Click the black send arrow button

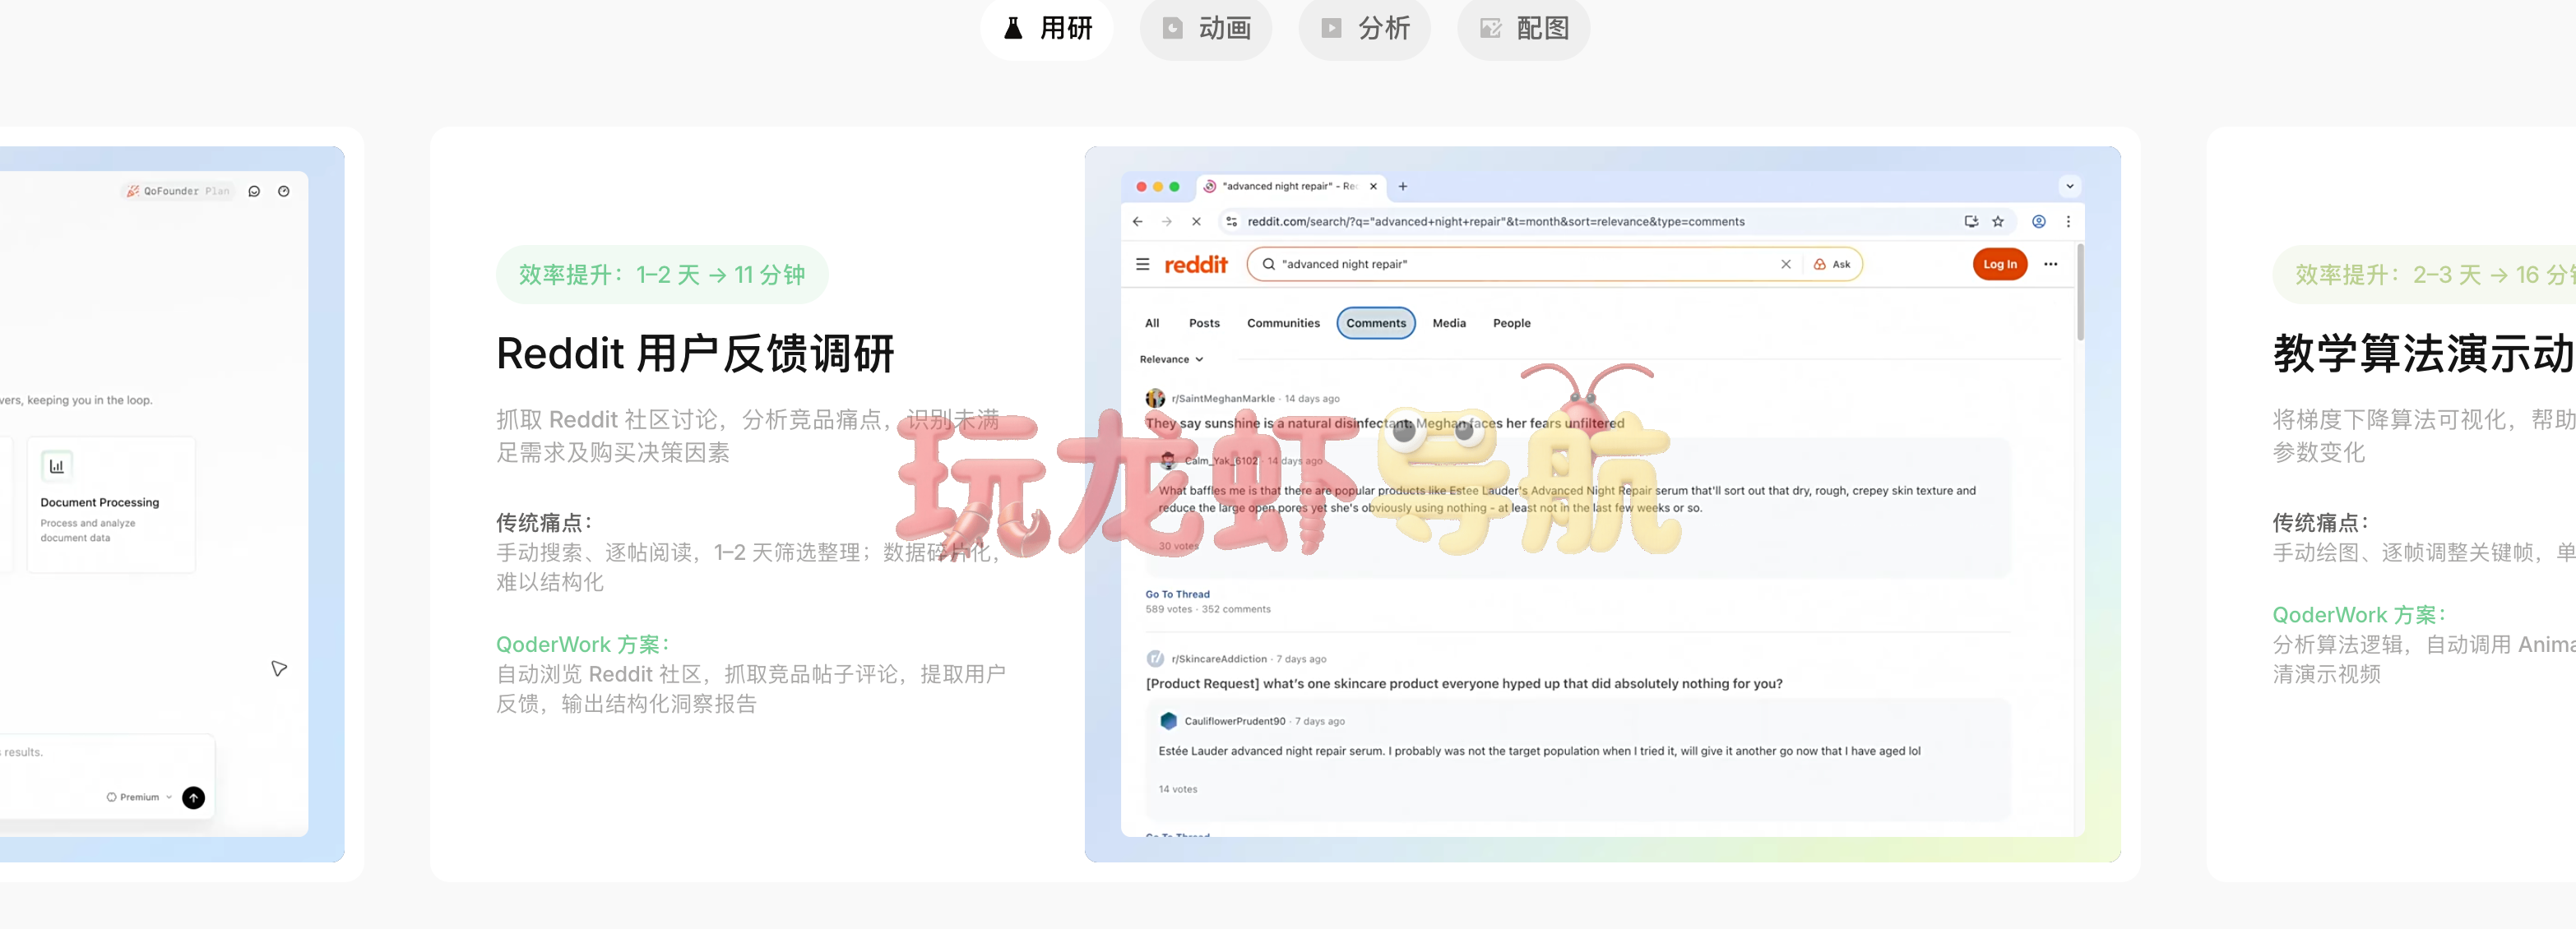click(194, 797)
